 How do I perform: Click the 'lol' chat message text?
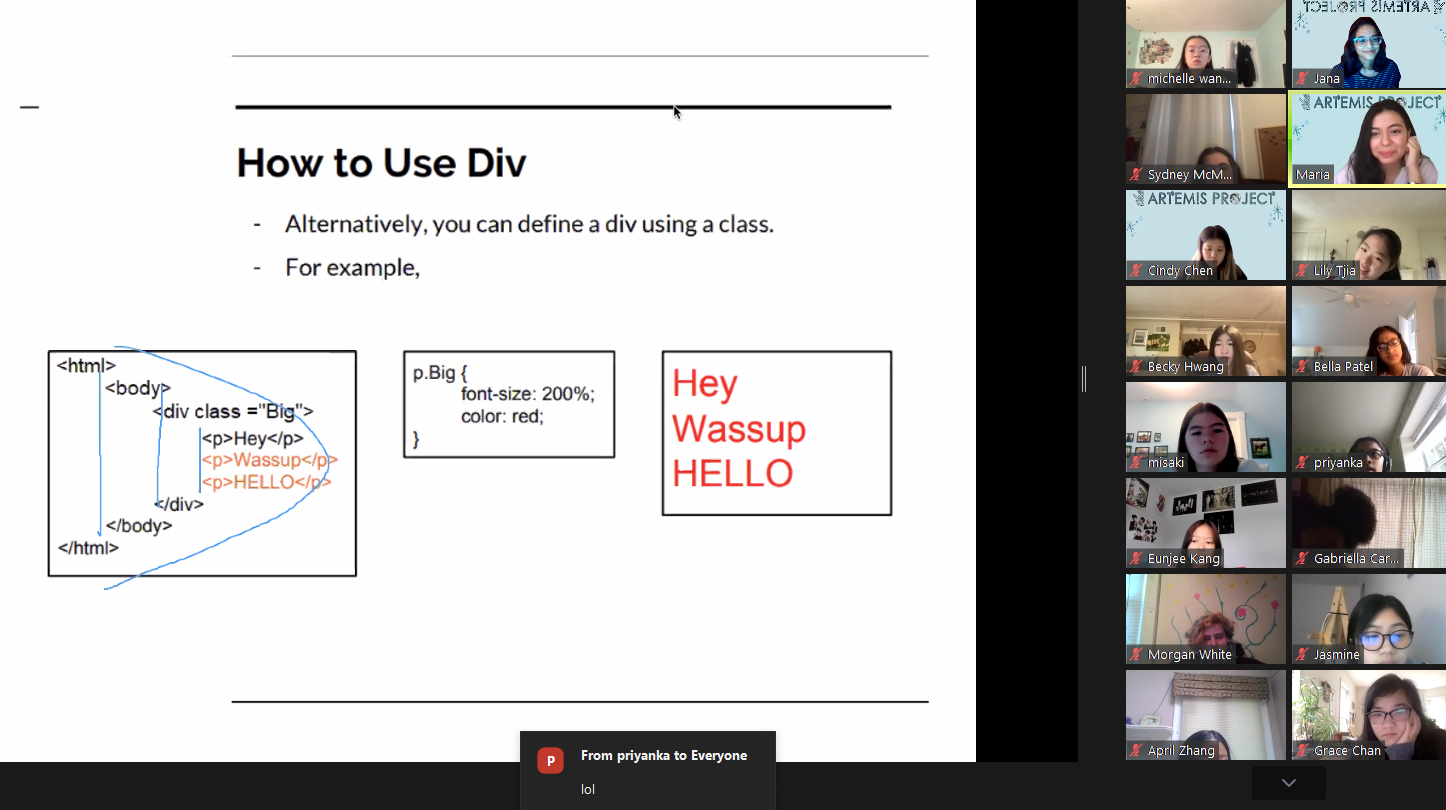click(588, 789)
